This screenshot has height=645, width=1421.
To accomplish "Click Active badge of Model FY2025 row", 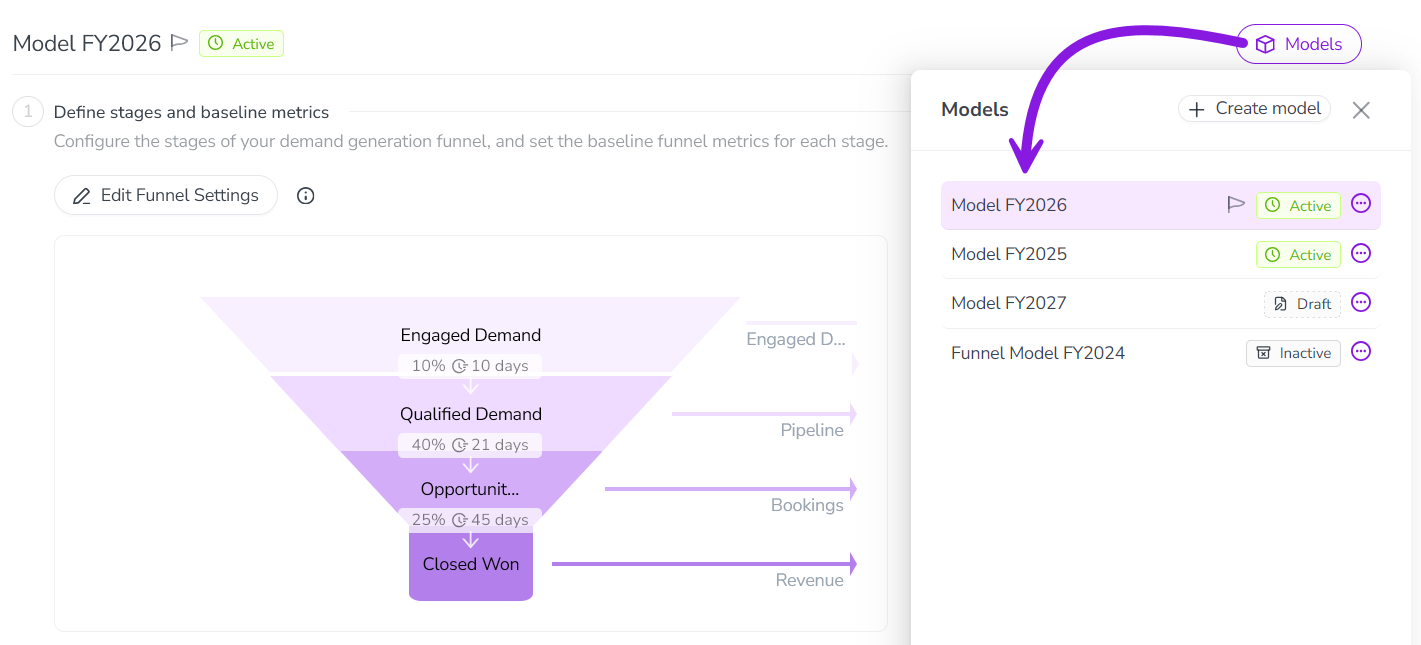I will click(x=1298, y=254).
